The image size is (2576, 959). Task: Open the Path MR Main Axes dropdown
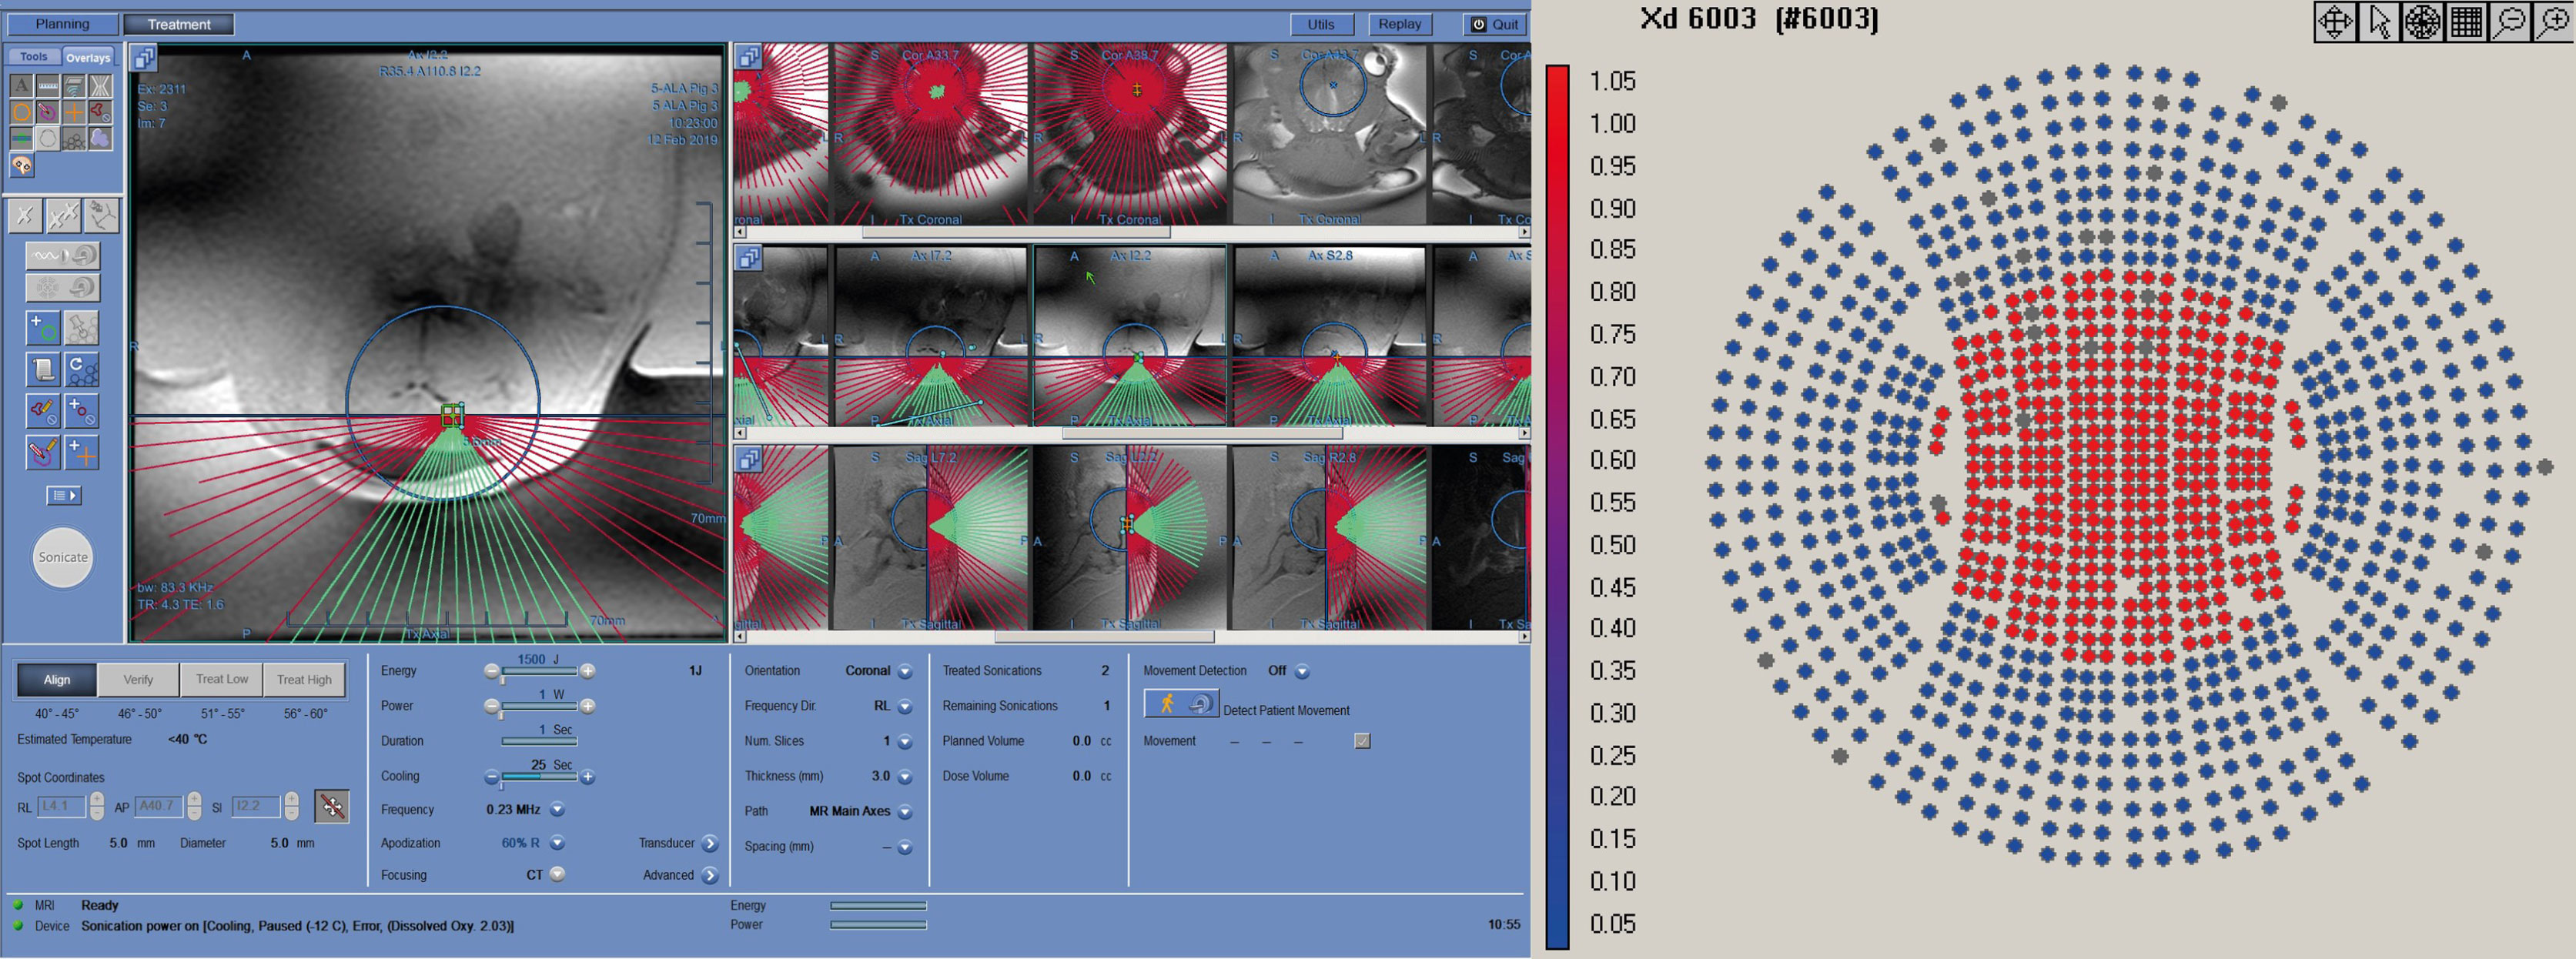click(905, 812)
